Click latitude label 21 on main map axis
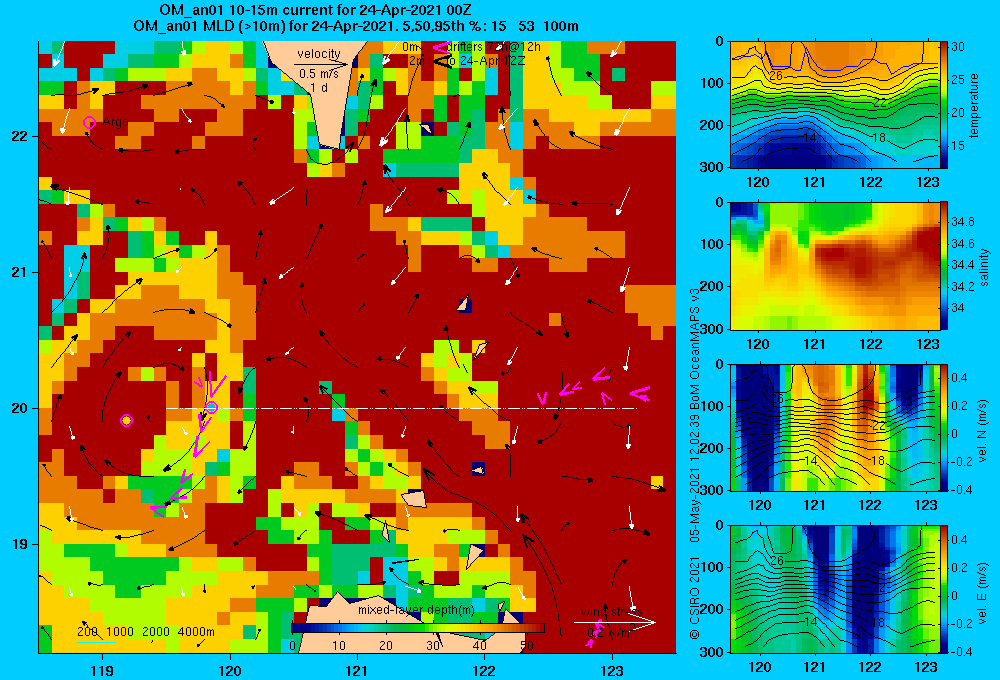1000x680 pixels. pyautogui.click(x=20, y=272)
